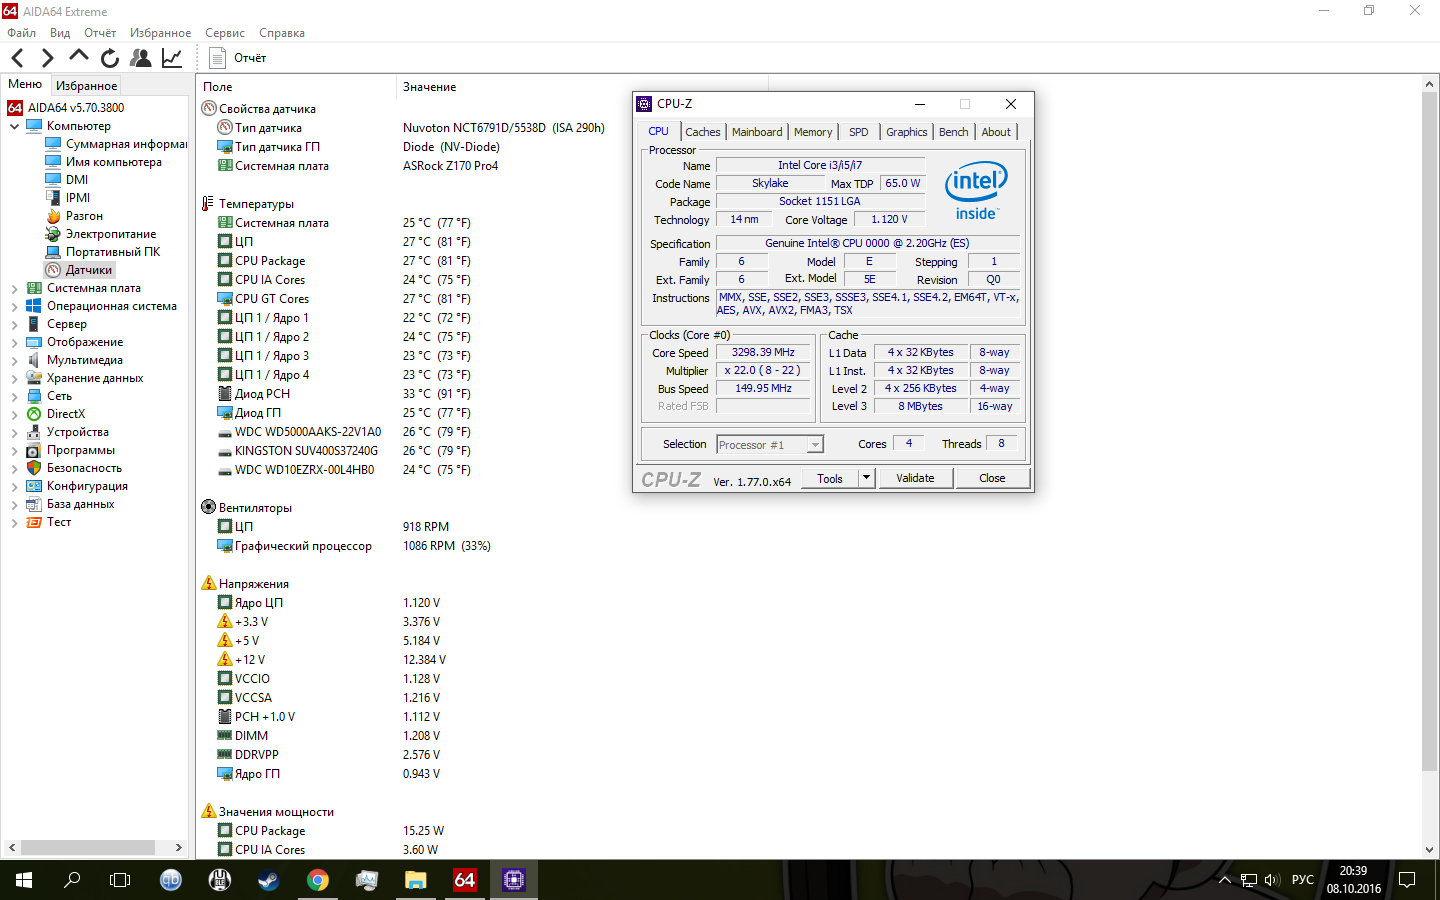
Task: Click the Close button in CPU-Z
Action: [992, 478]
